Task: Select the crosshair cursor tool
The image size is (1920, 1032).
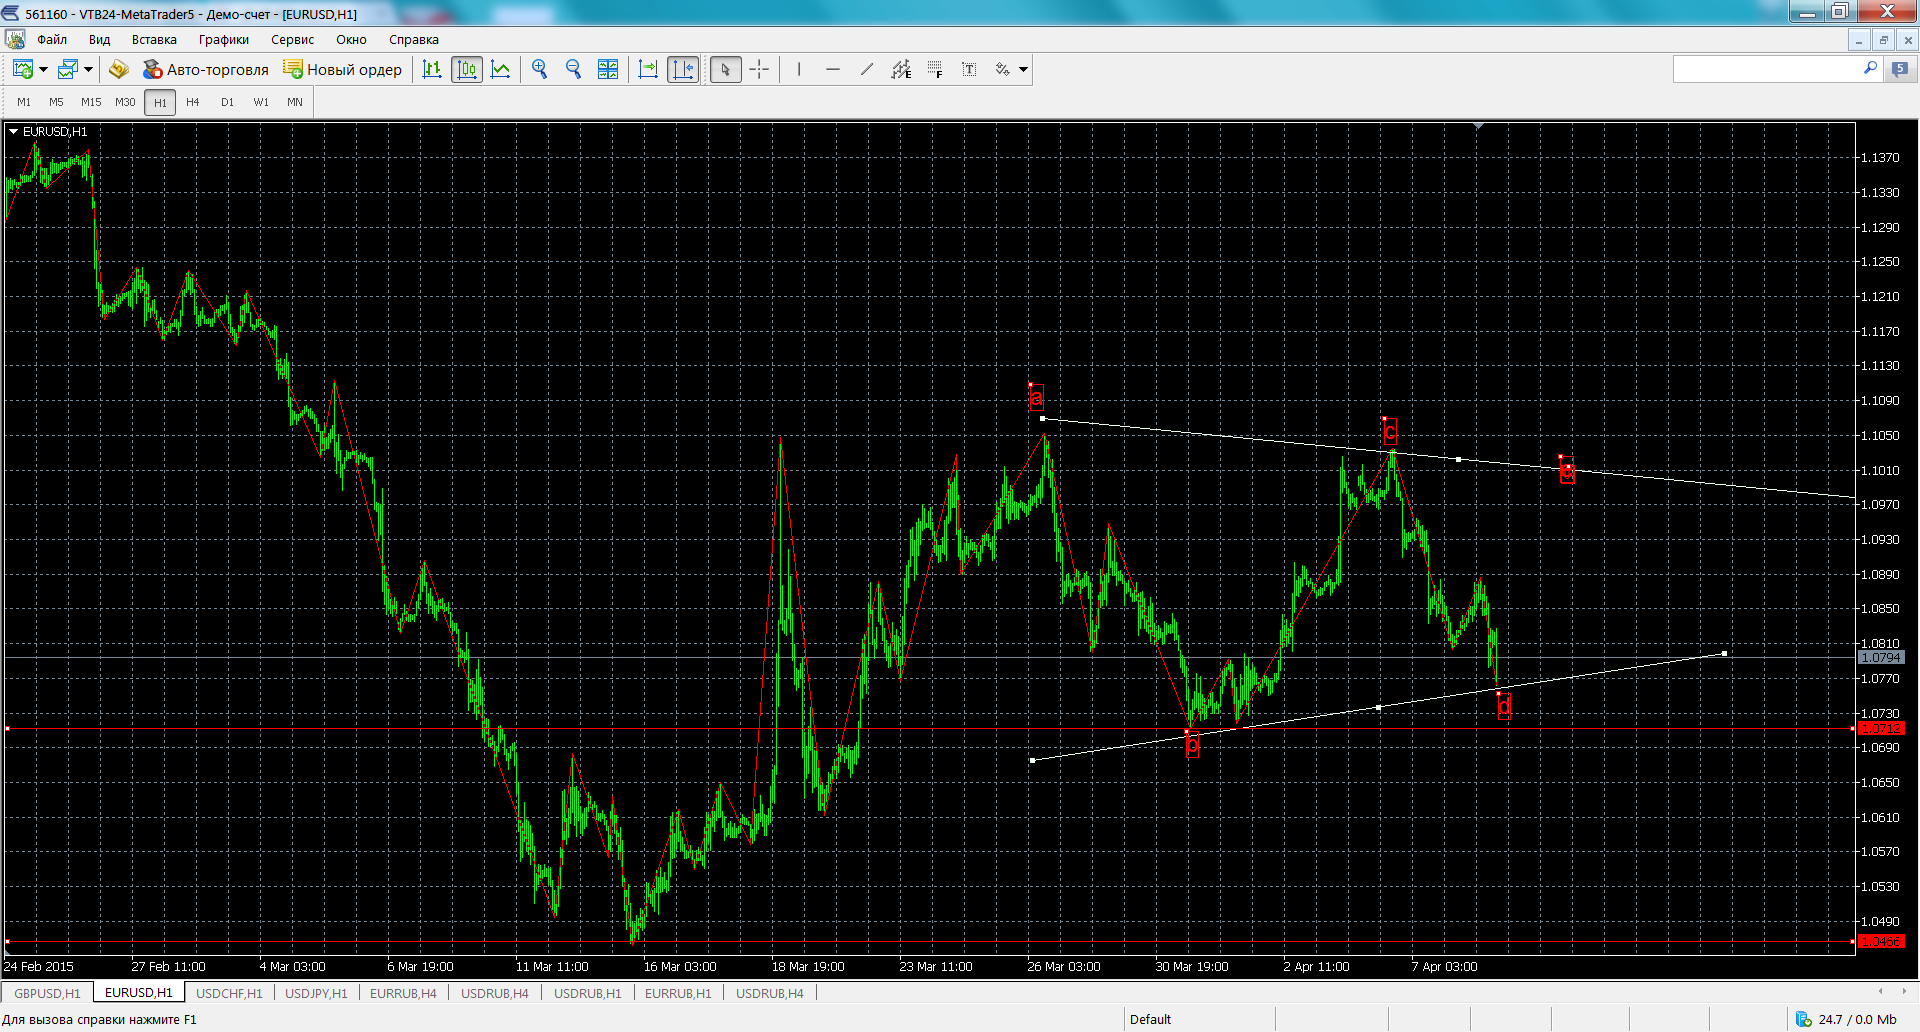Action: [760, 69]
